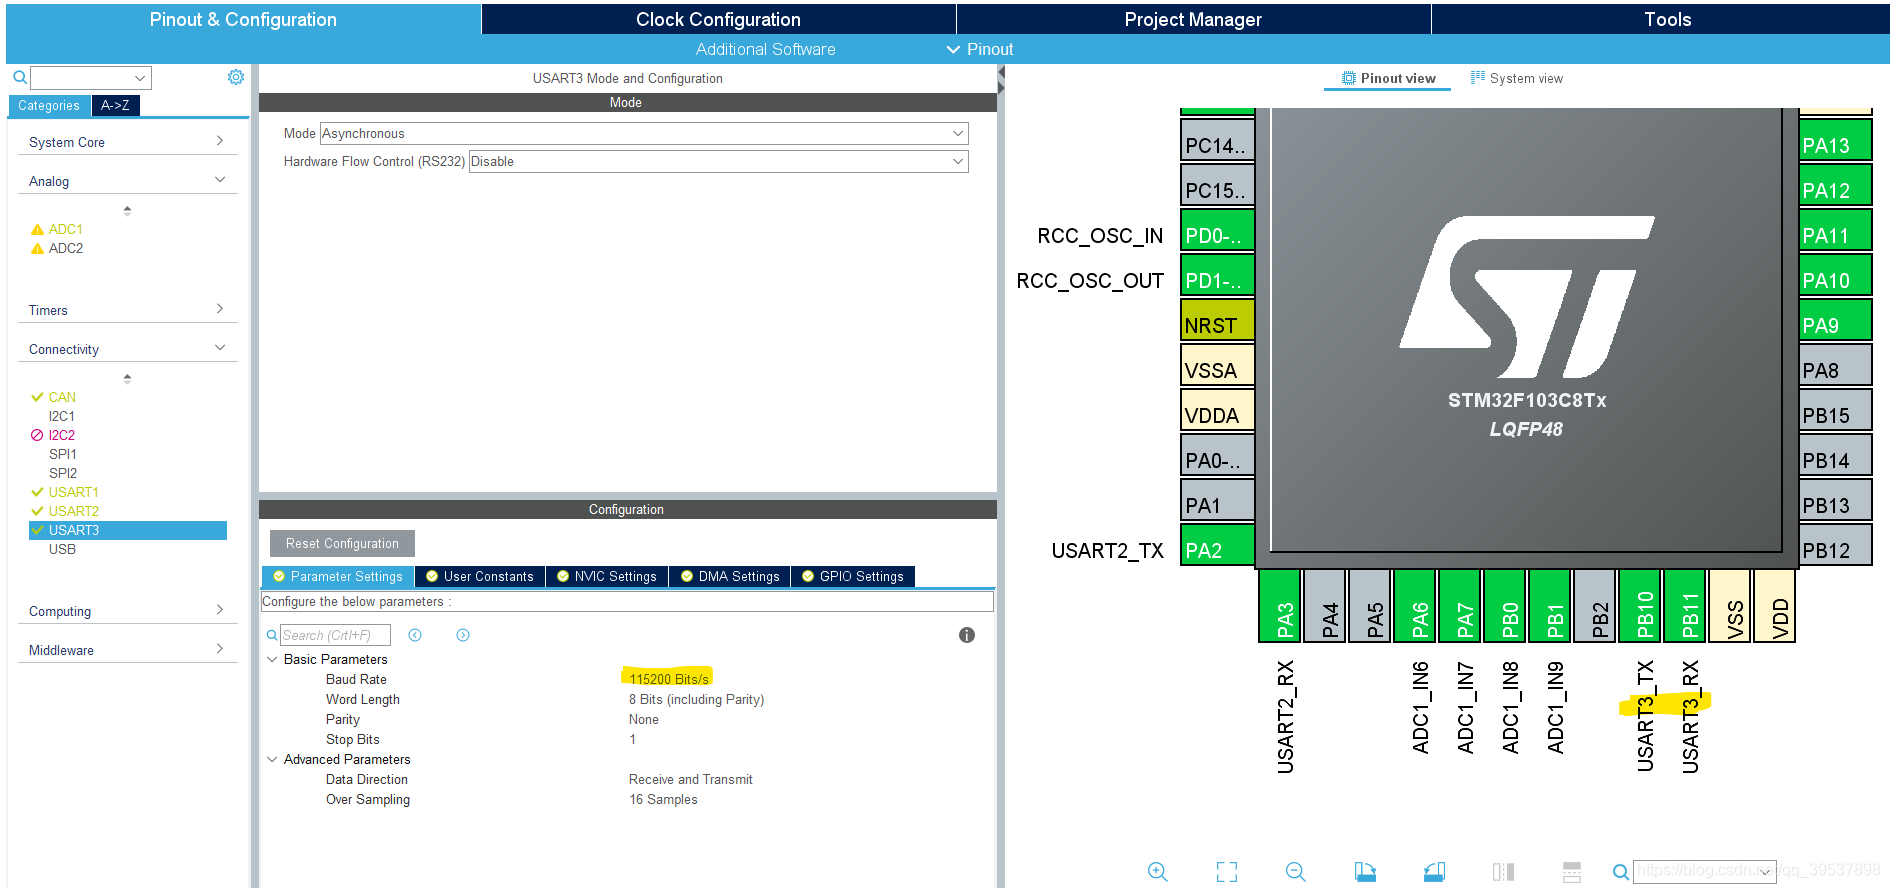Select ADC1 in Analog list

[x=65, y=229]
